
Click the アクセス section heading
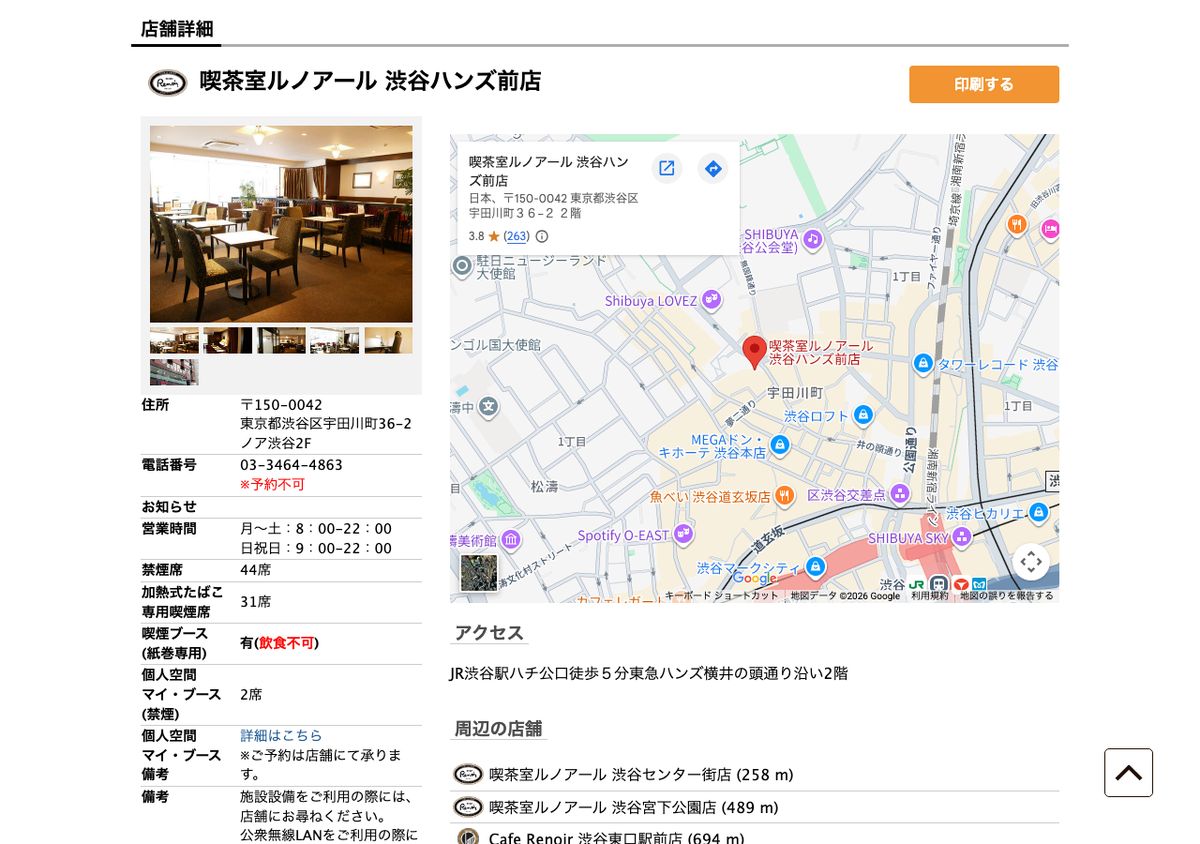[x=489, y=632]
